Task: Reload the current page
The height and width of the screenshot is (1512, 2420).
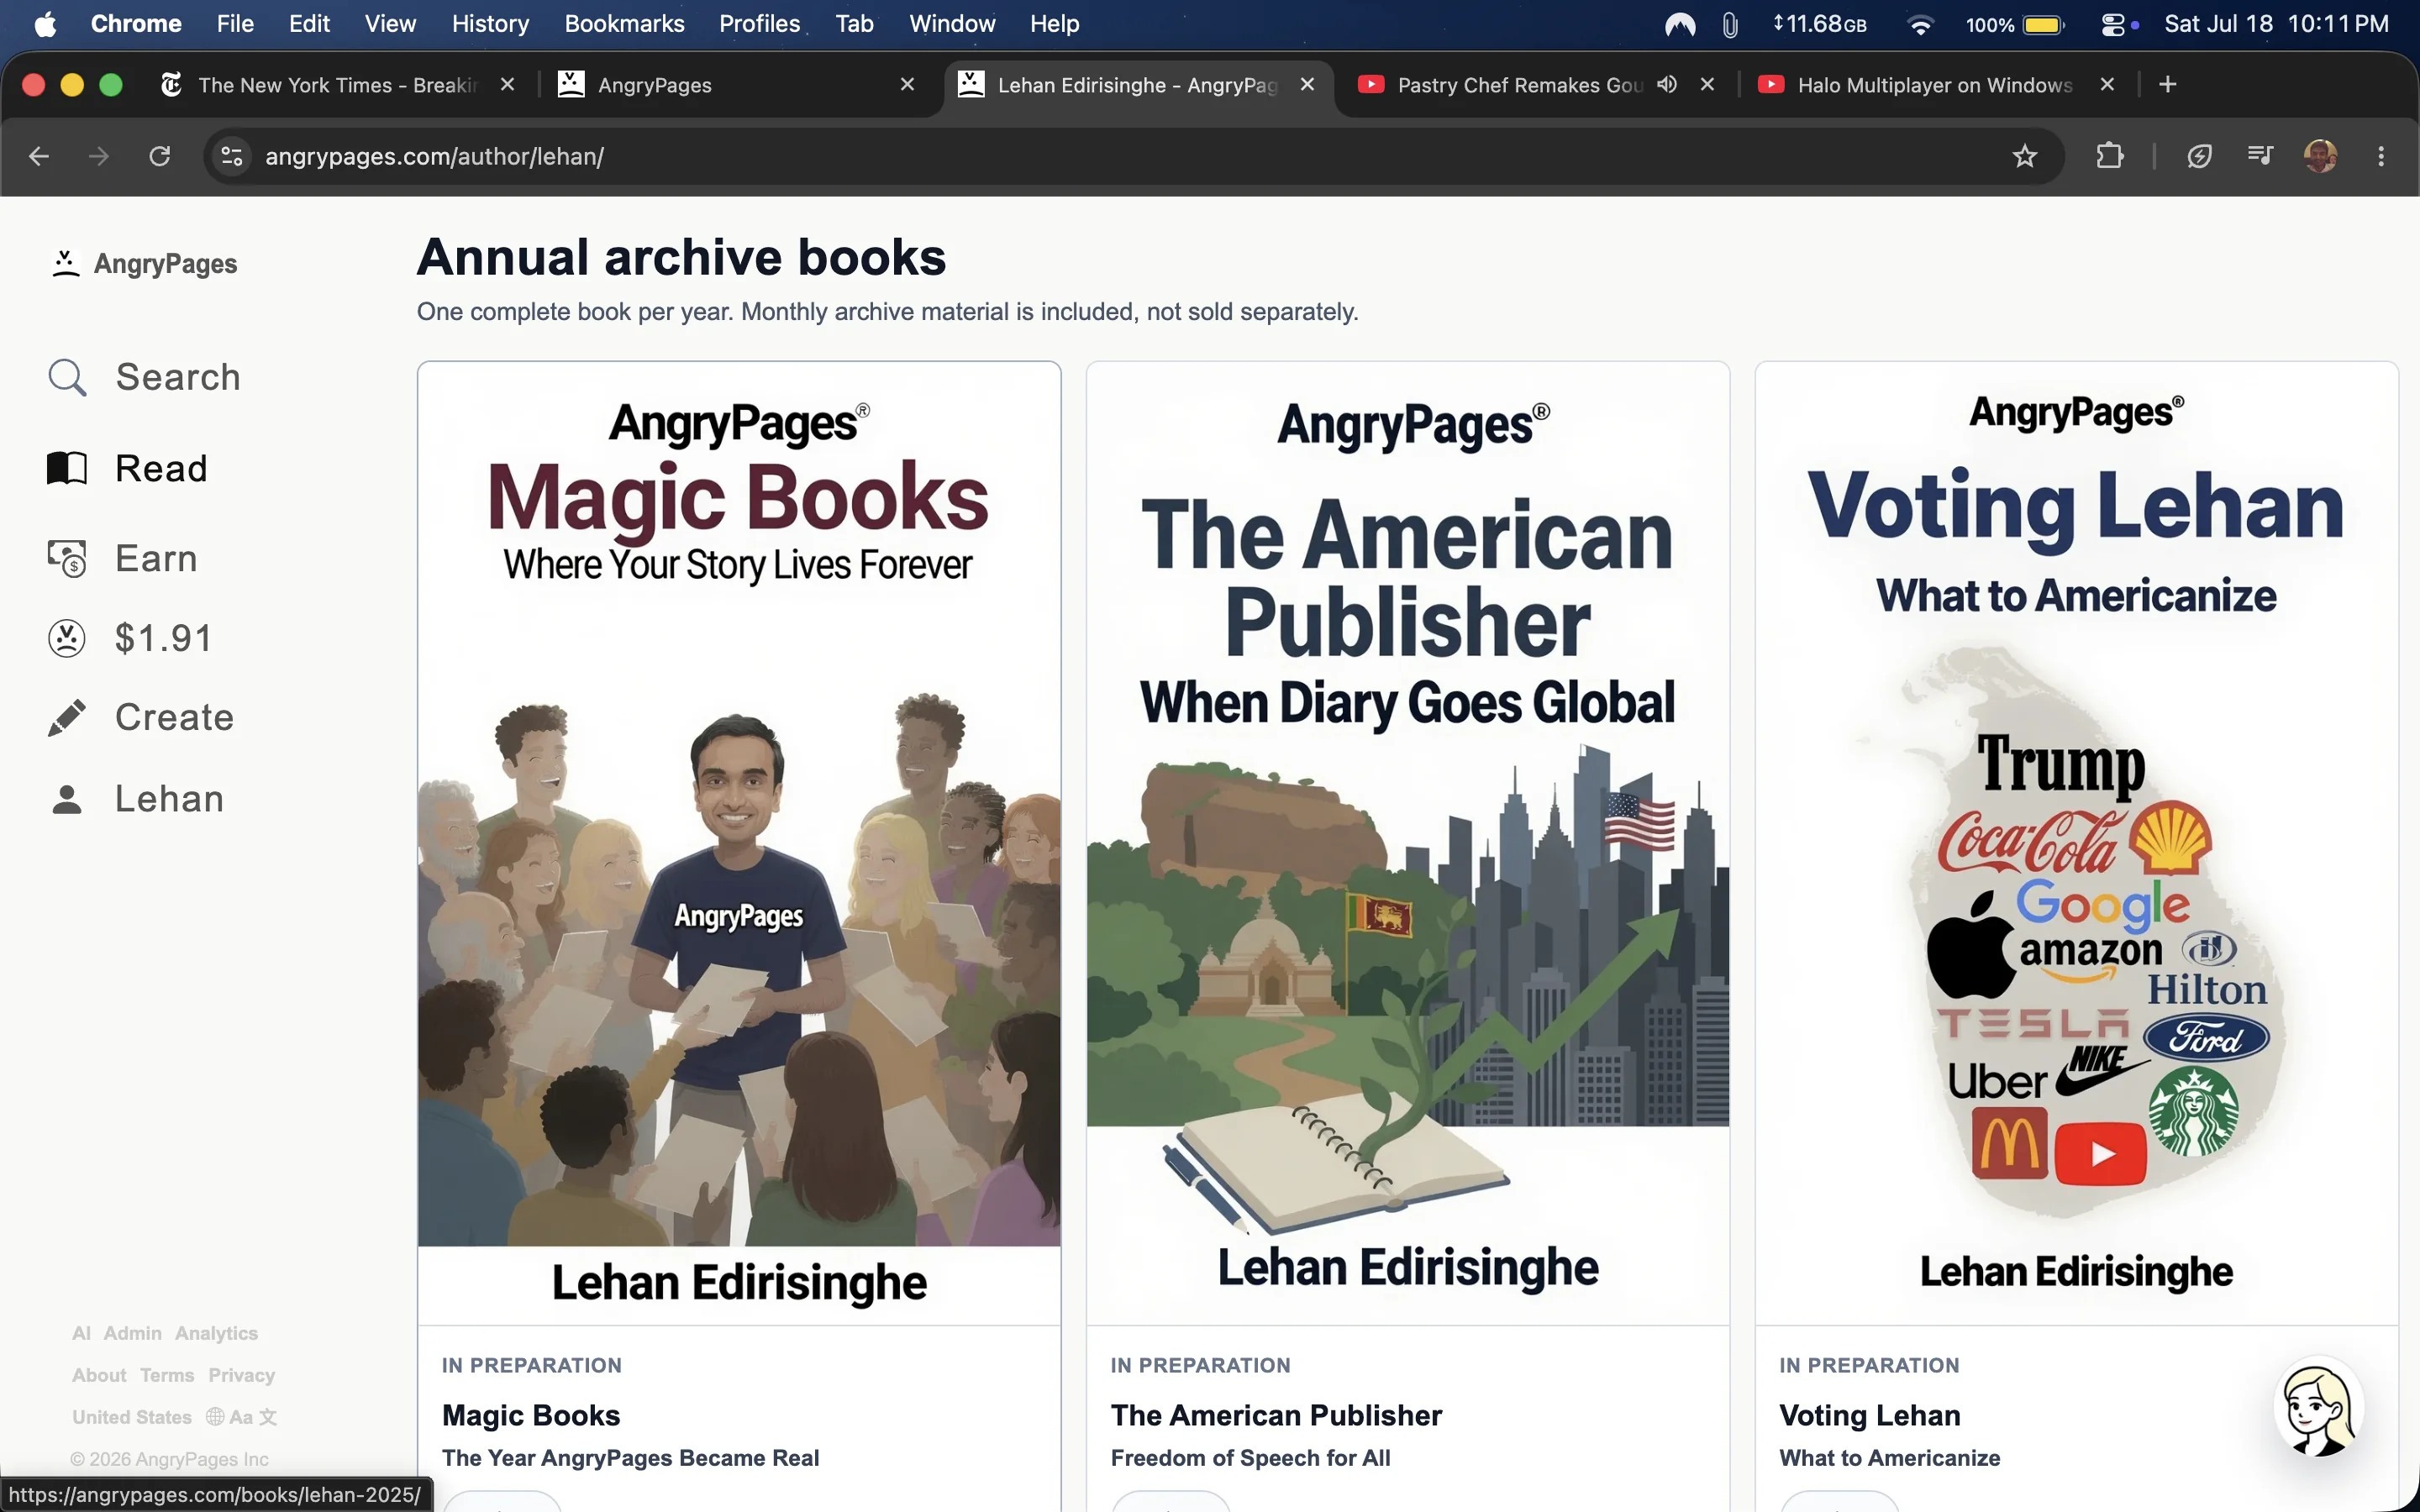Action: click(x=160, y=156)
